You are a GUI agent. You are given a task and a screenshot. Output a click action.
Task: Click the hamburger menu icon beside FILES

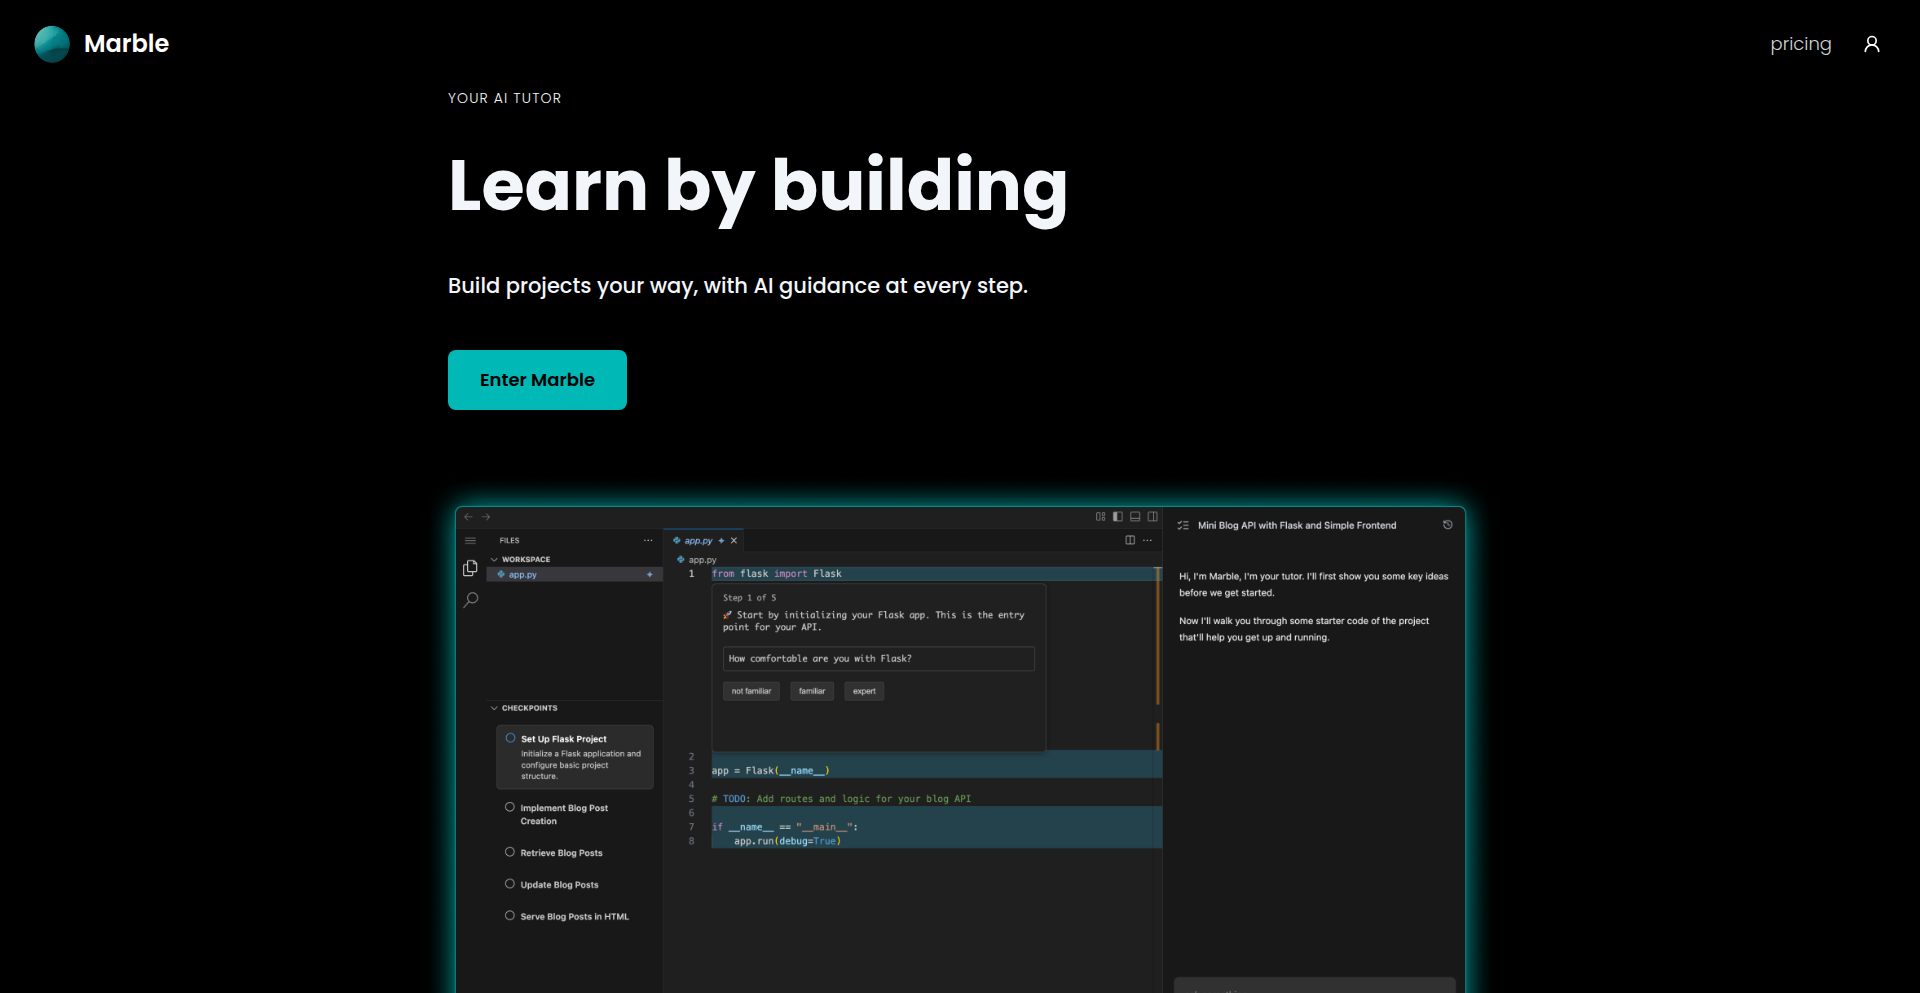pyautogui.click(x=470, y=540)
